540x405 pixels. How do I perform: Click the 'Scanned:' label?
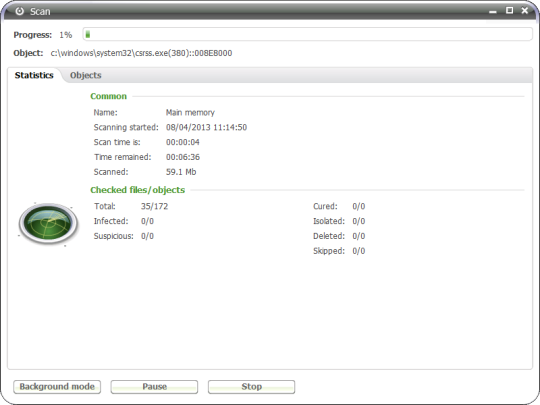(x=111, y=172)
